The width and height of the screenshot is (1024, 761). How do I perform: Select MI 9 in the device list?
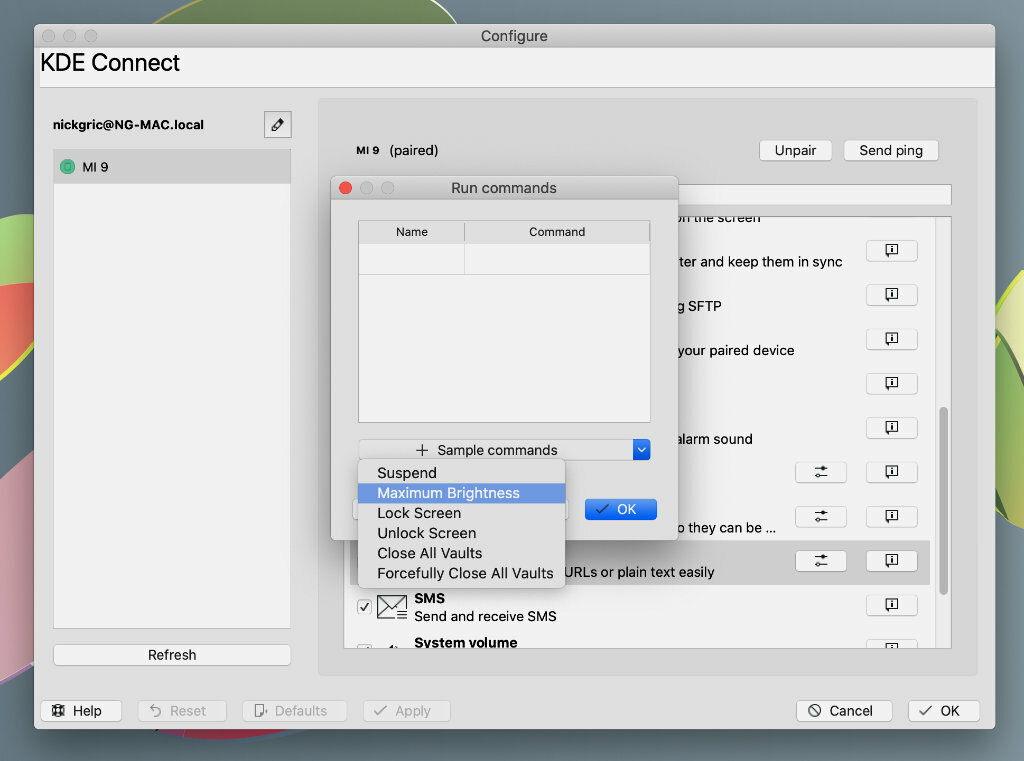(172, 167)
